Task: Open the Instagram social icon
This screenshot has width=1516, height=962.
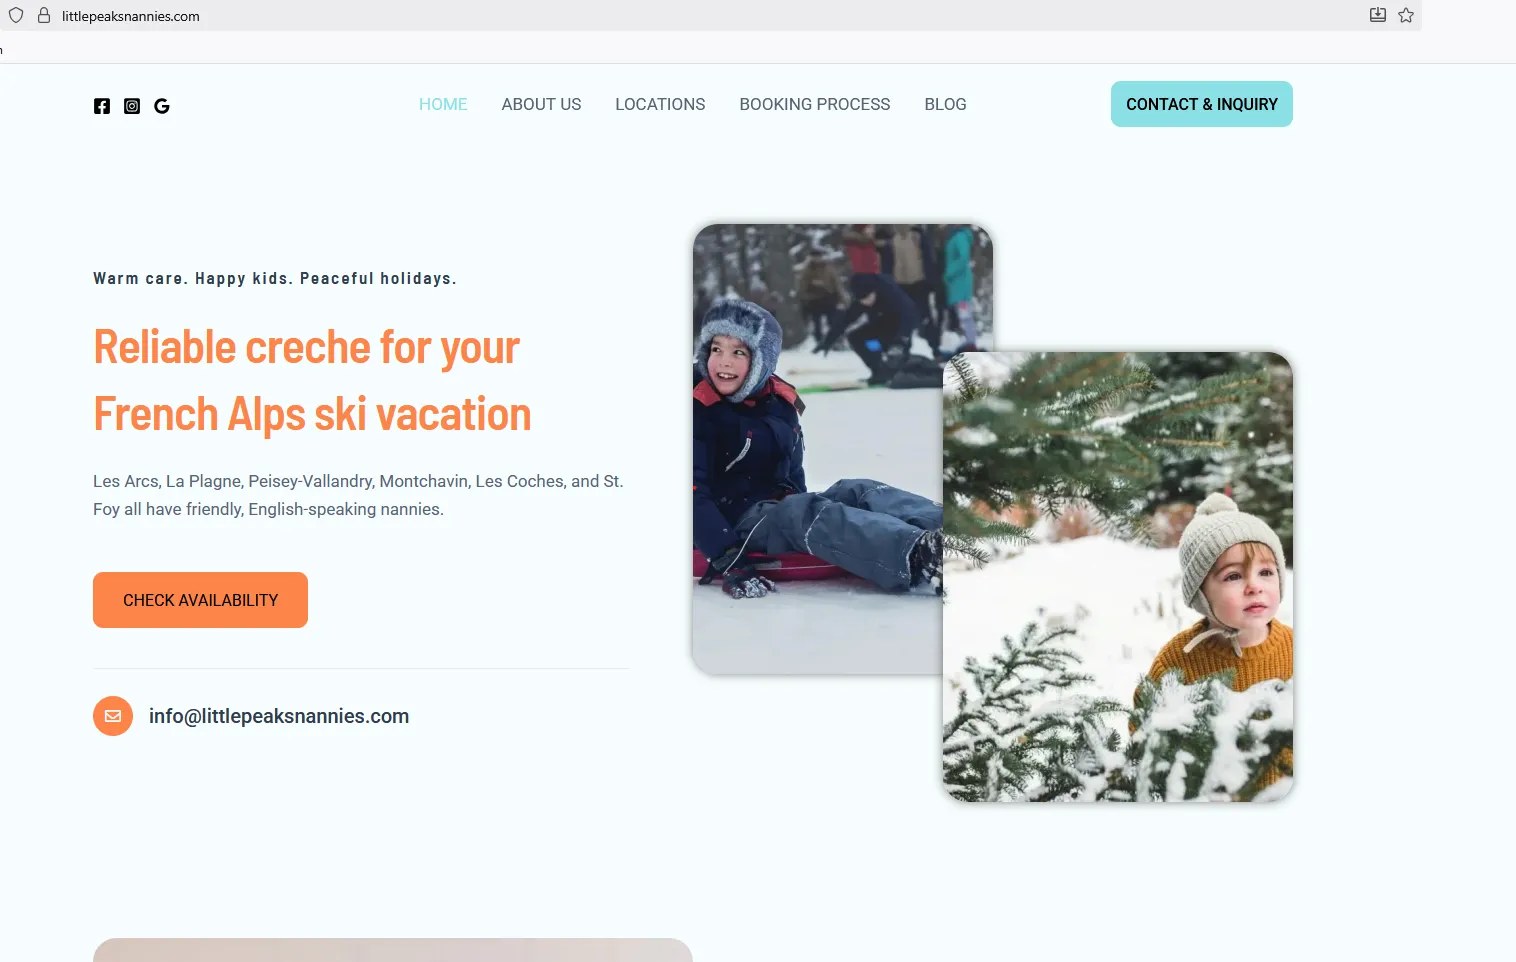Action: (132, 106)
